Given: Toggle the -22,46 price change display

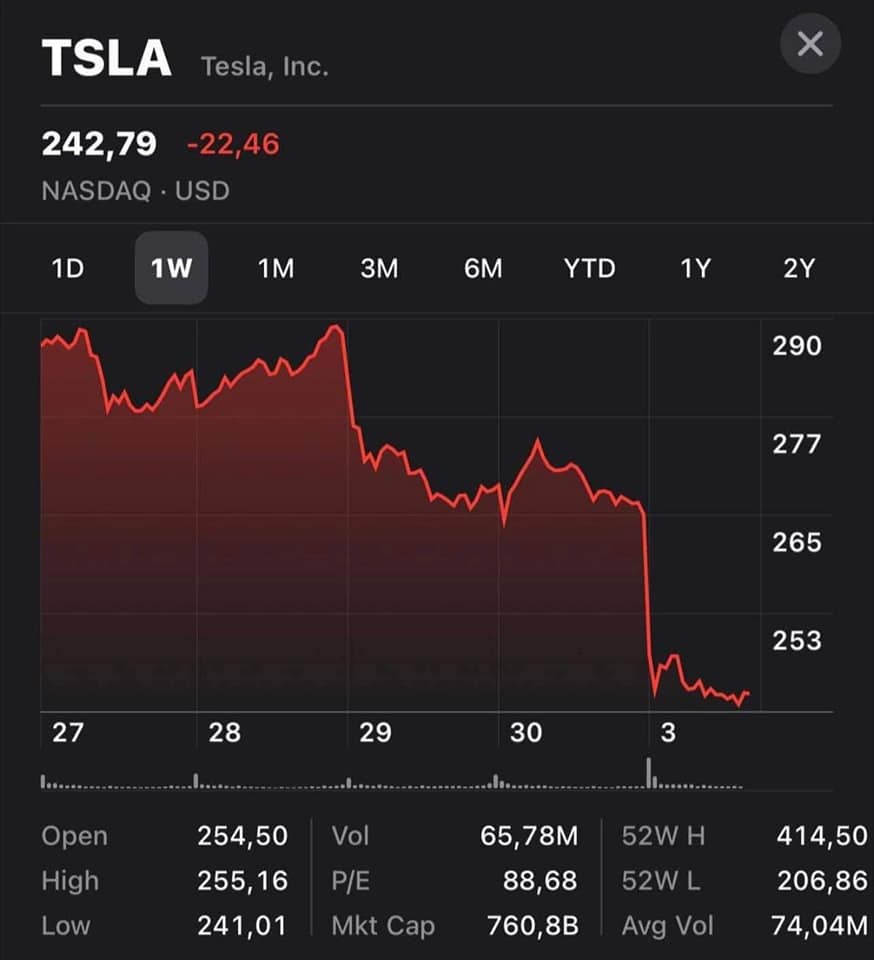Looking at the screenshot, I should coord(233,144).
